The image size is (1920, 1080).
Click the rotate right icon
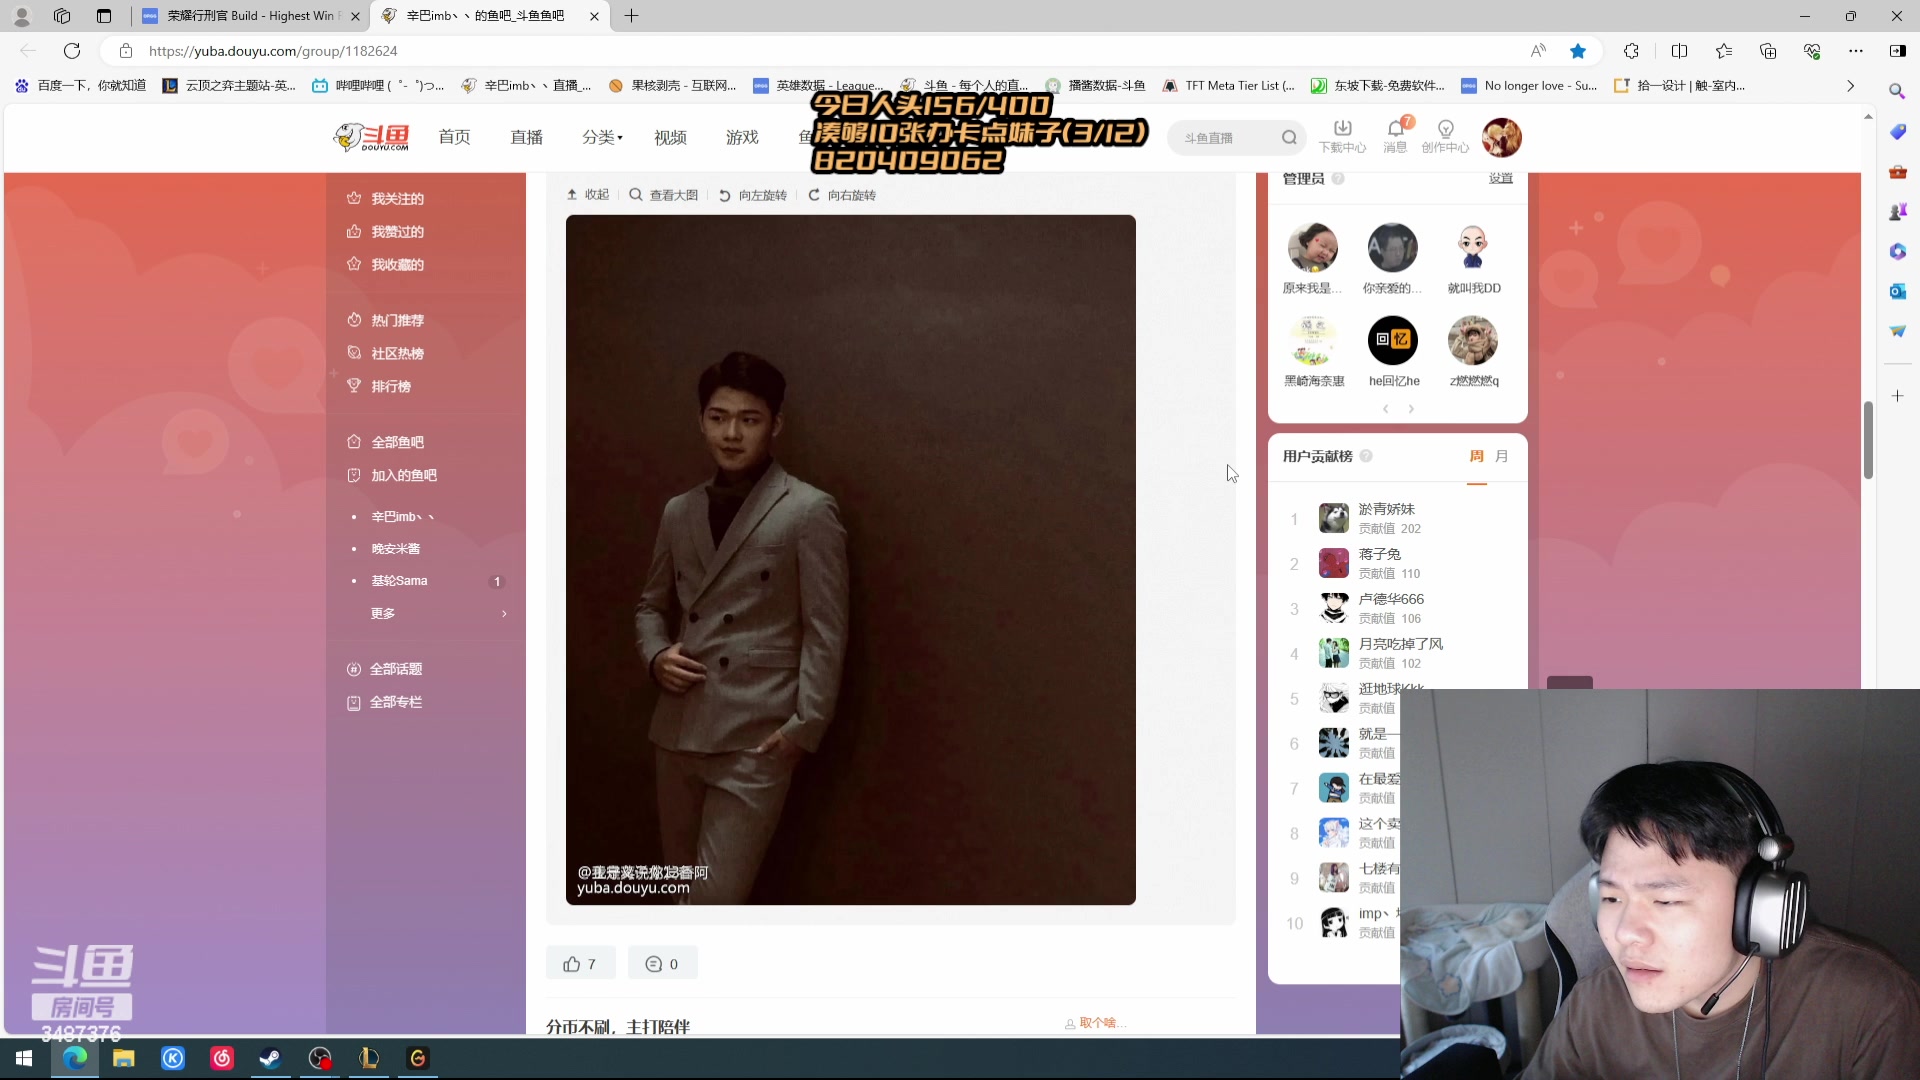click(x=814, y=196)
